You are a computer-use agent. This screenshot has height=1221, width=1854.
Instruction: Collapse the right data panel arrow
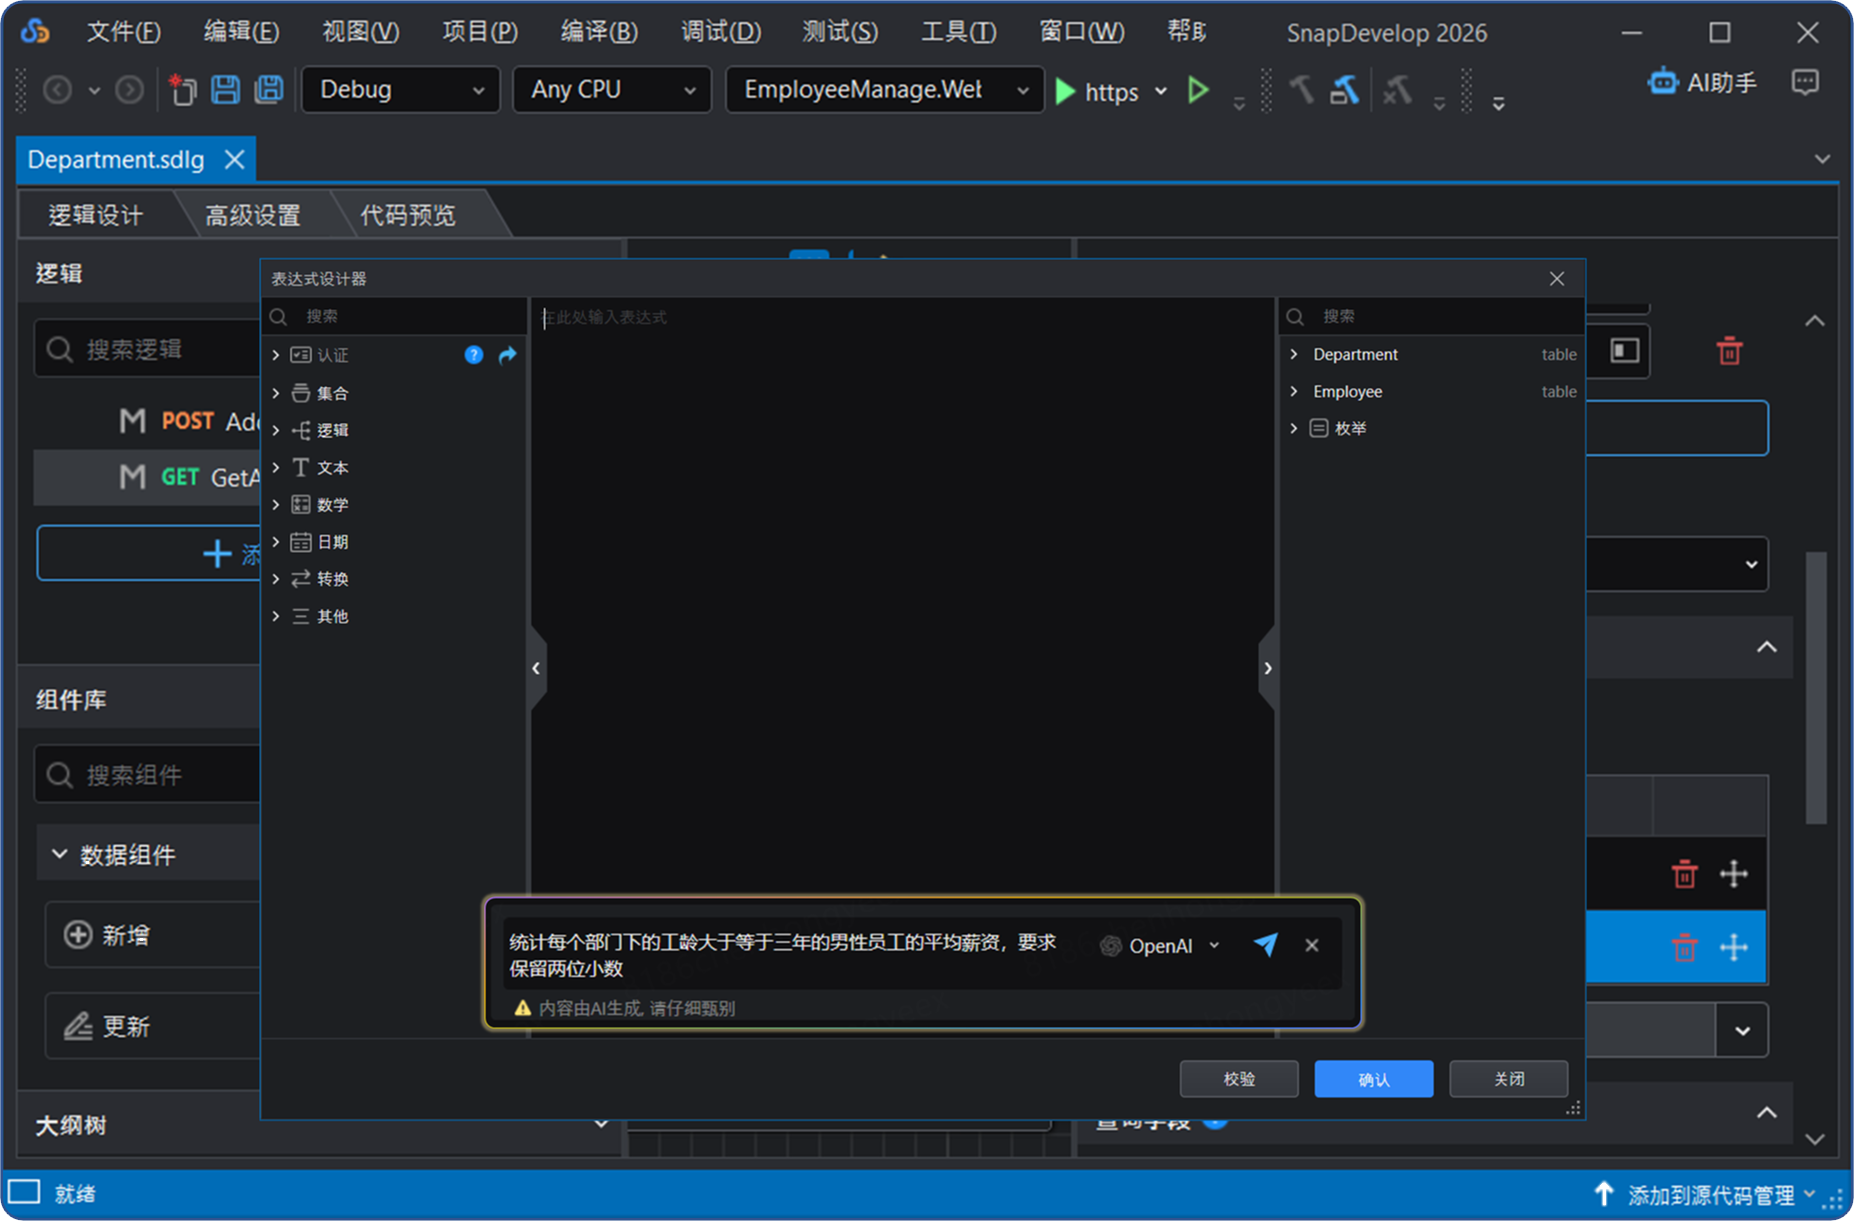click(1268, 668)
